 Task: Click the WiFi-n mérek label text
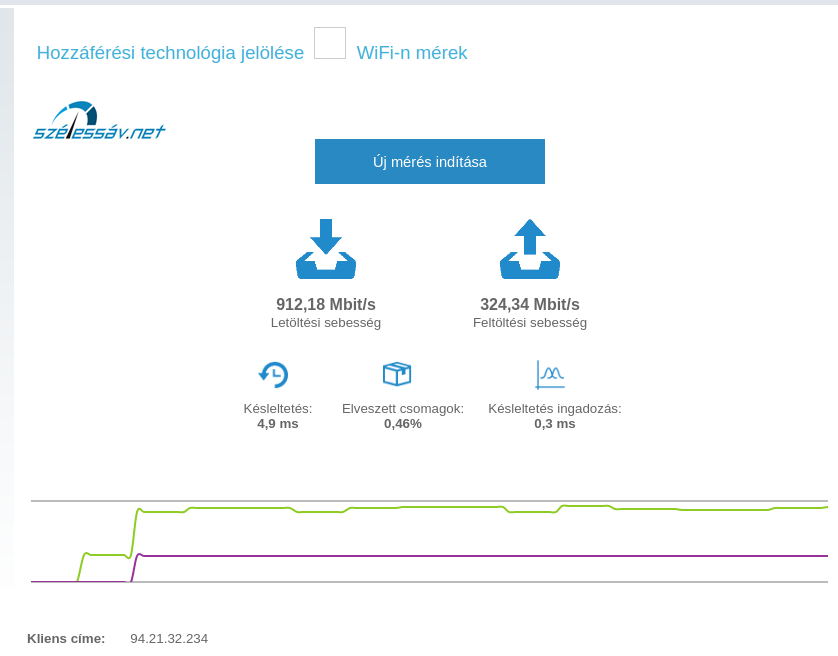412,52
